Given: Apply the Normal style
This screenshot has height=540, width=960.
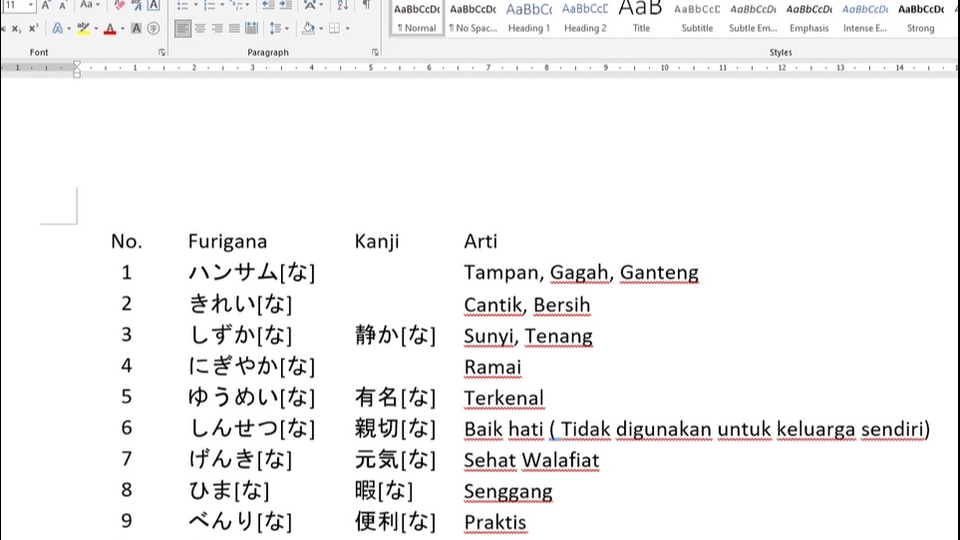Looking at the screenshot, I should coord(417,17).
